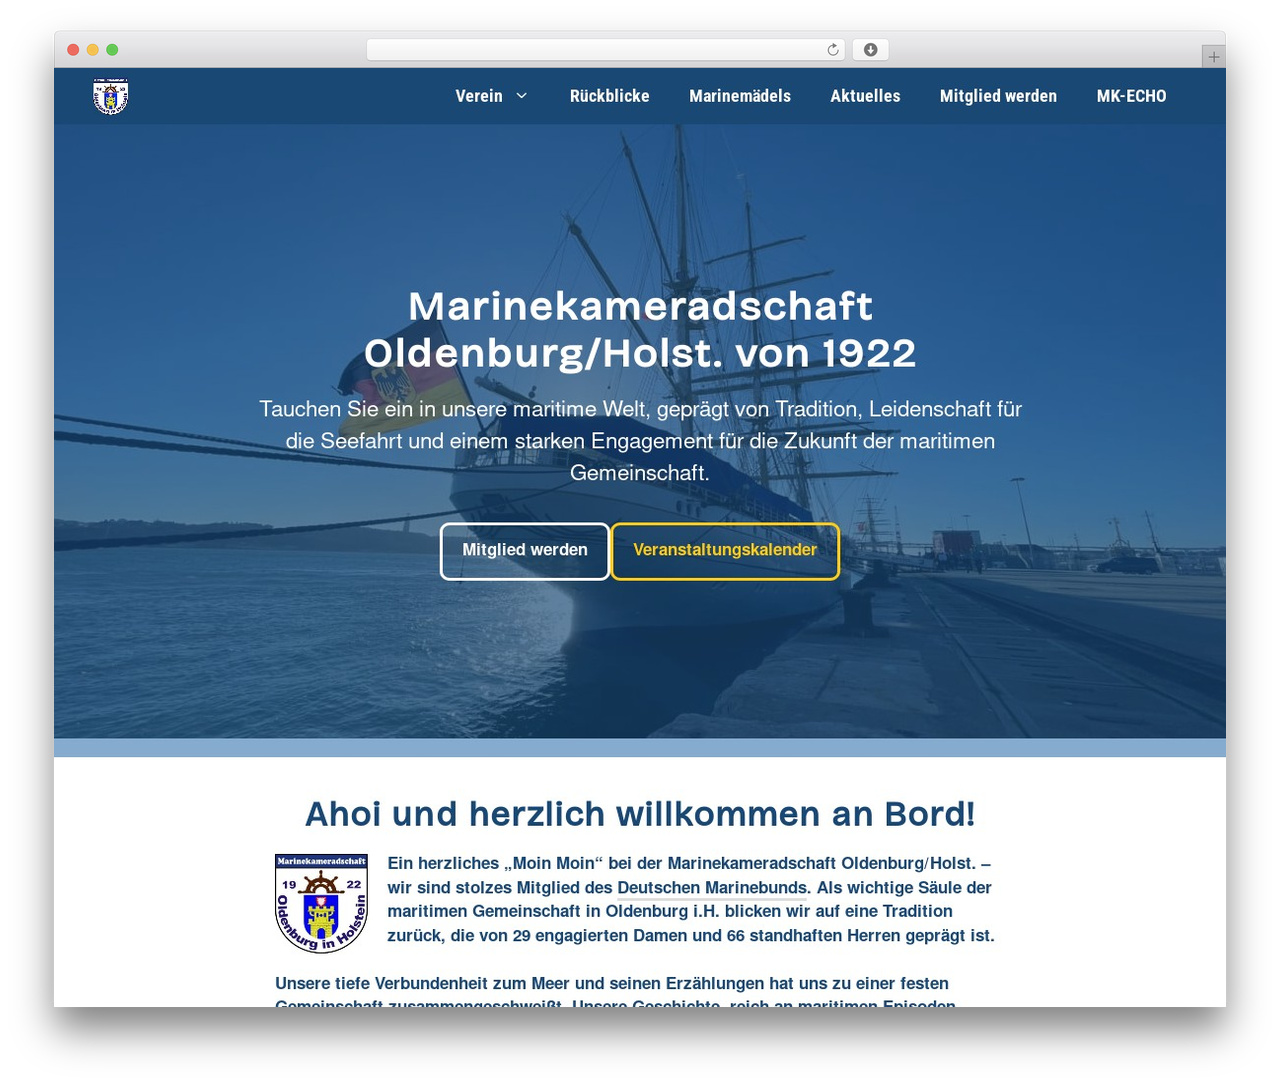Screen dimensions: 1280x1084
Task: Follow the Deutschen Marinebunds link
Action: (713, 888)
